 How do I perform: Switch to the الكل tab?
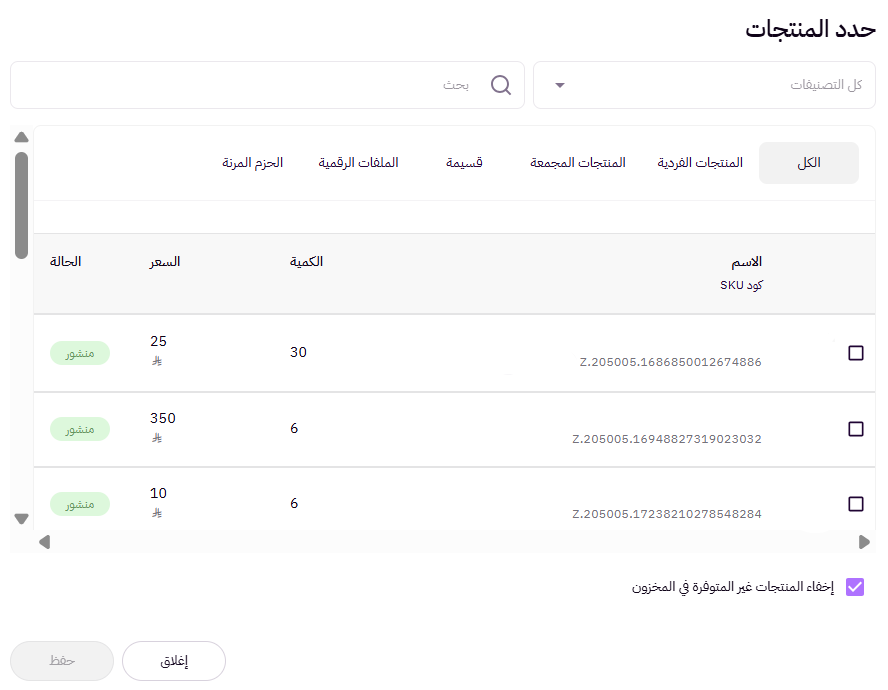click(808, 162)
